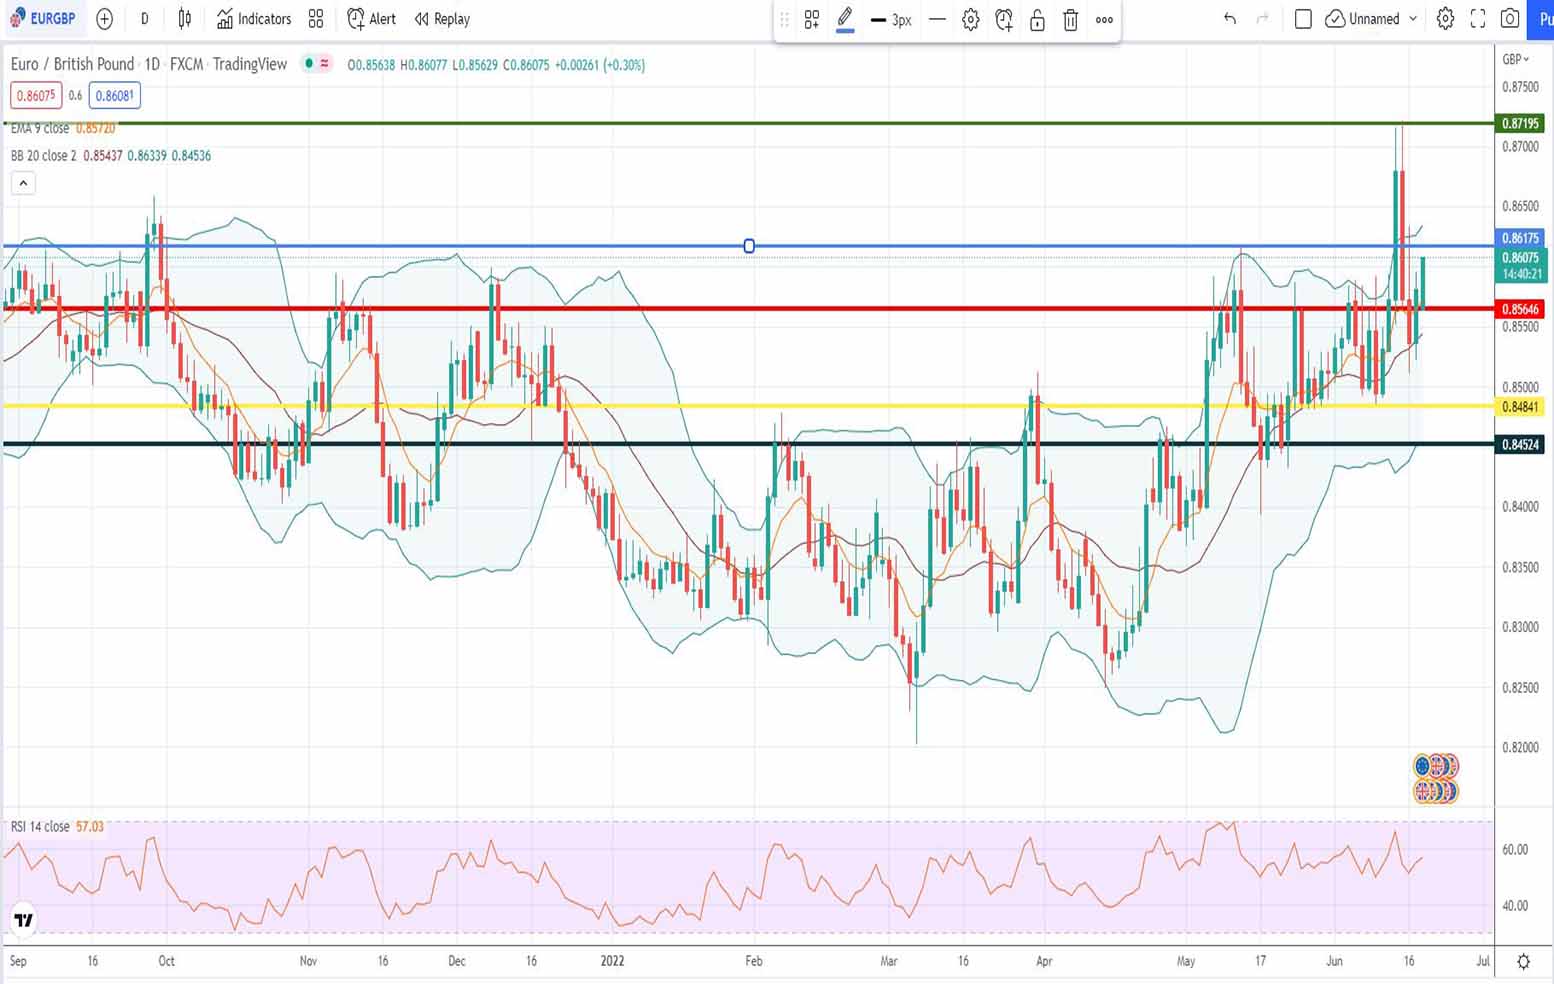This screenshot has width=1554, height=984.
Task: Toggle the lock on the selected drawing
Action: (1037, 20)
